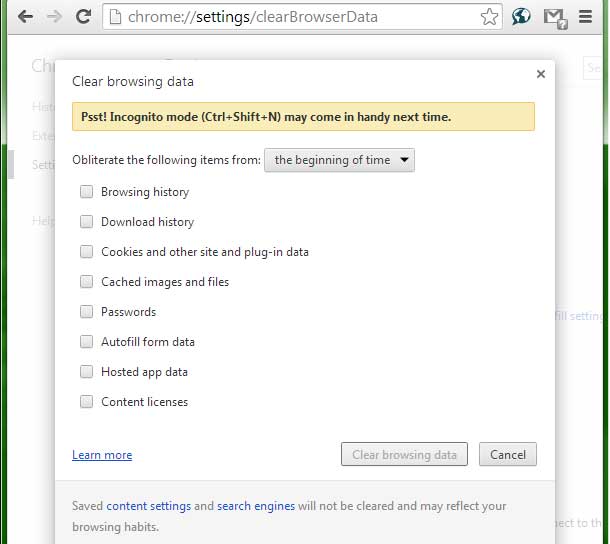Click the address bar URL field
Viewport: 610px width, 544px height.
point(296,17)
